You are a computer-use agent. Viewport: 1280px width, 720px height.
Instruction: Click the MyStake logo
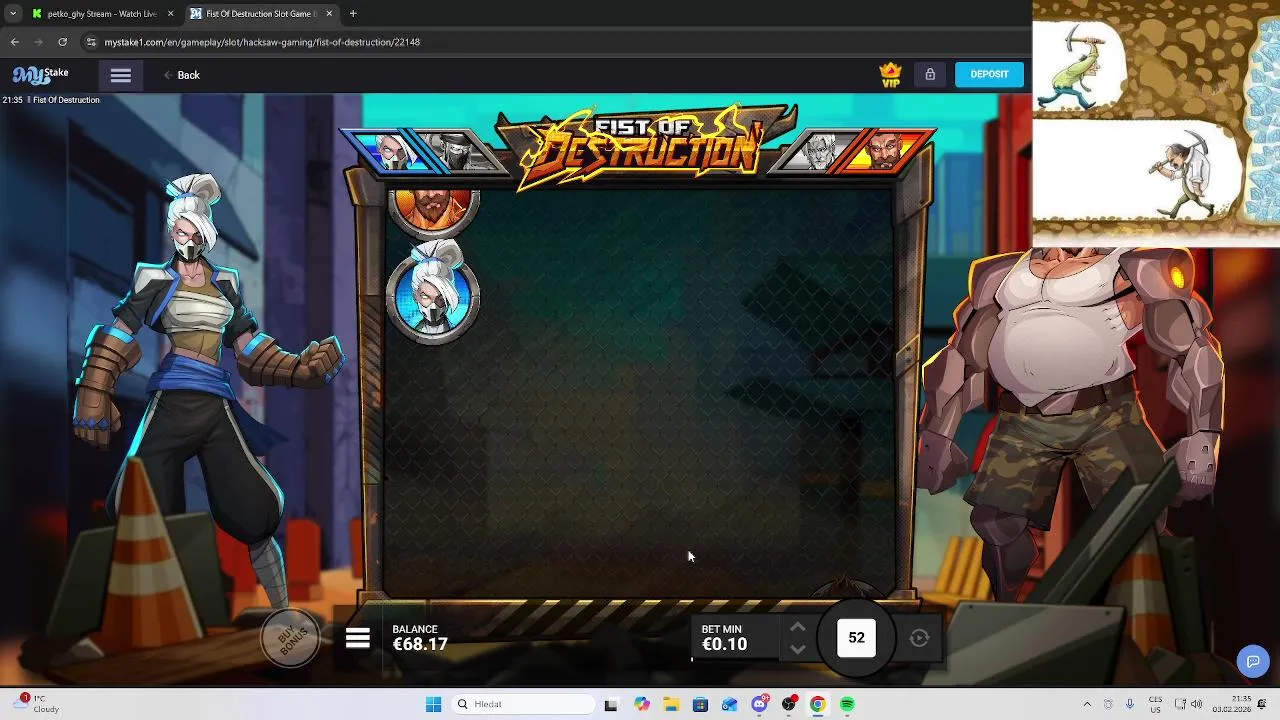pyautogui.click(x=40, y=75)
